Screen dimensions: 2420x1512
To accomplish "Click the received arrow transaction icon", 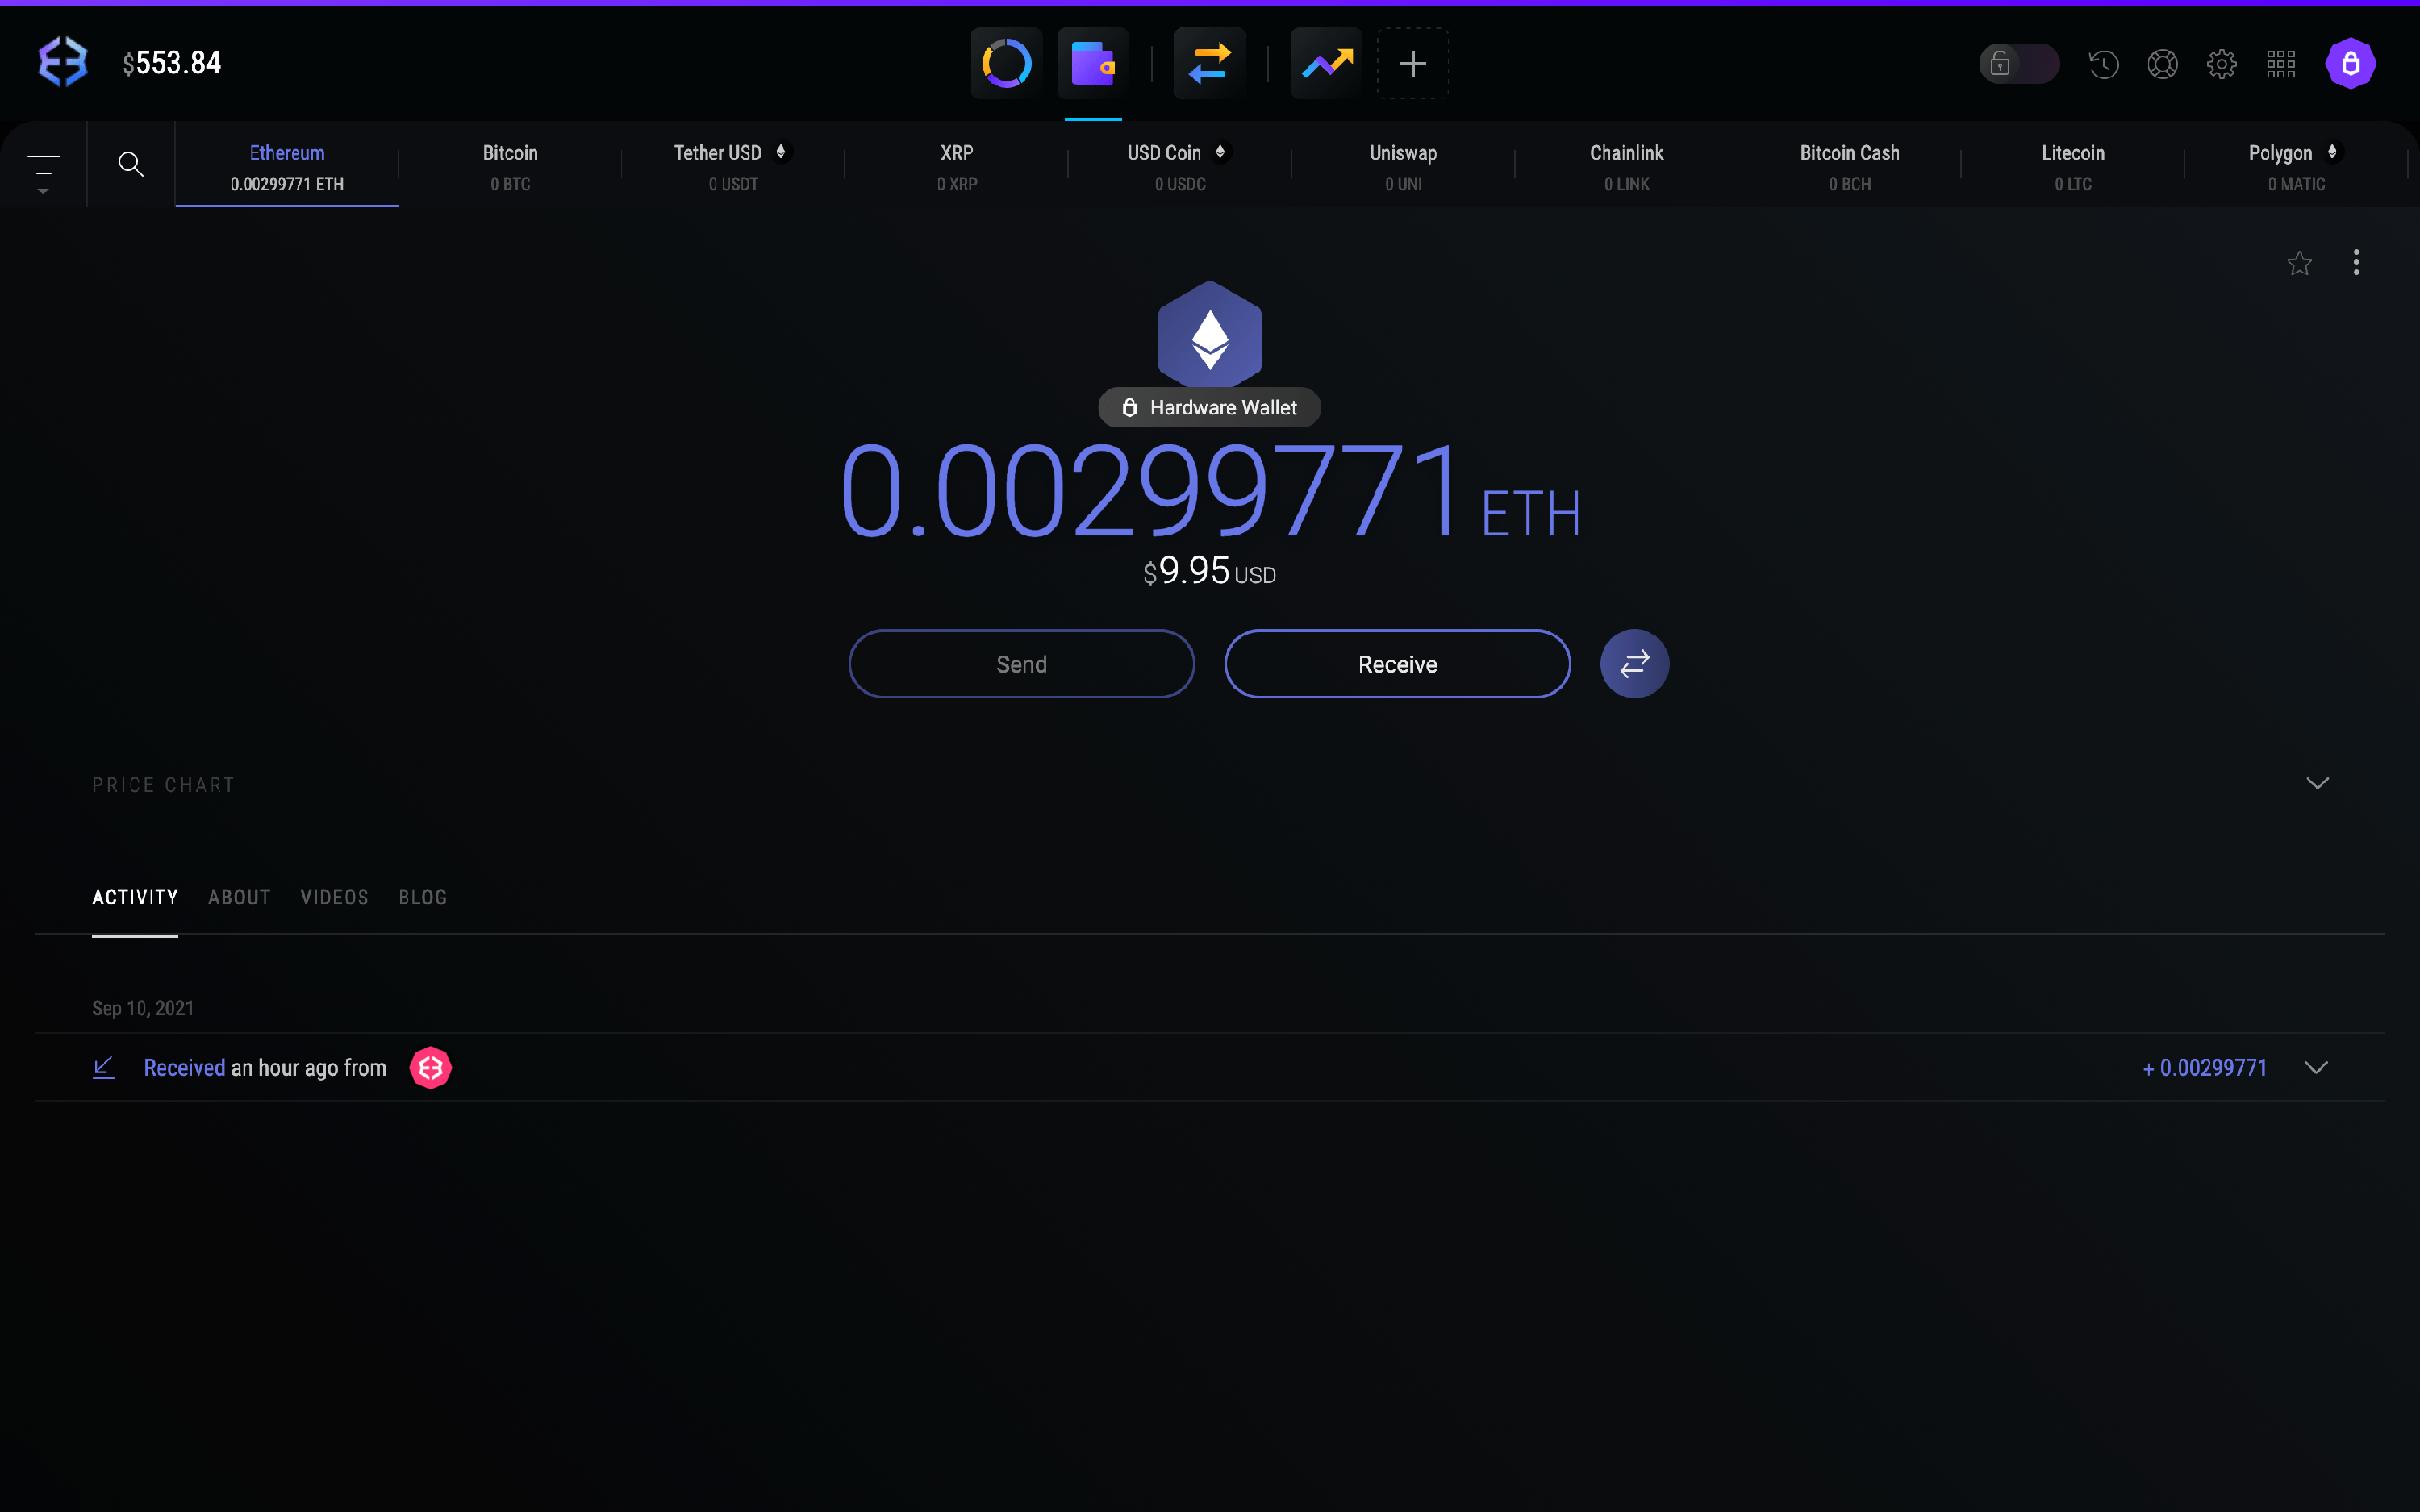I will click(104, 1068).
